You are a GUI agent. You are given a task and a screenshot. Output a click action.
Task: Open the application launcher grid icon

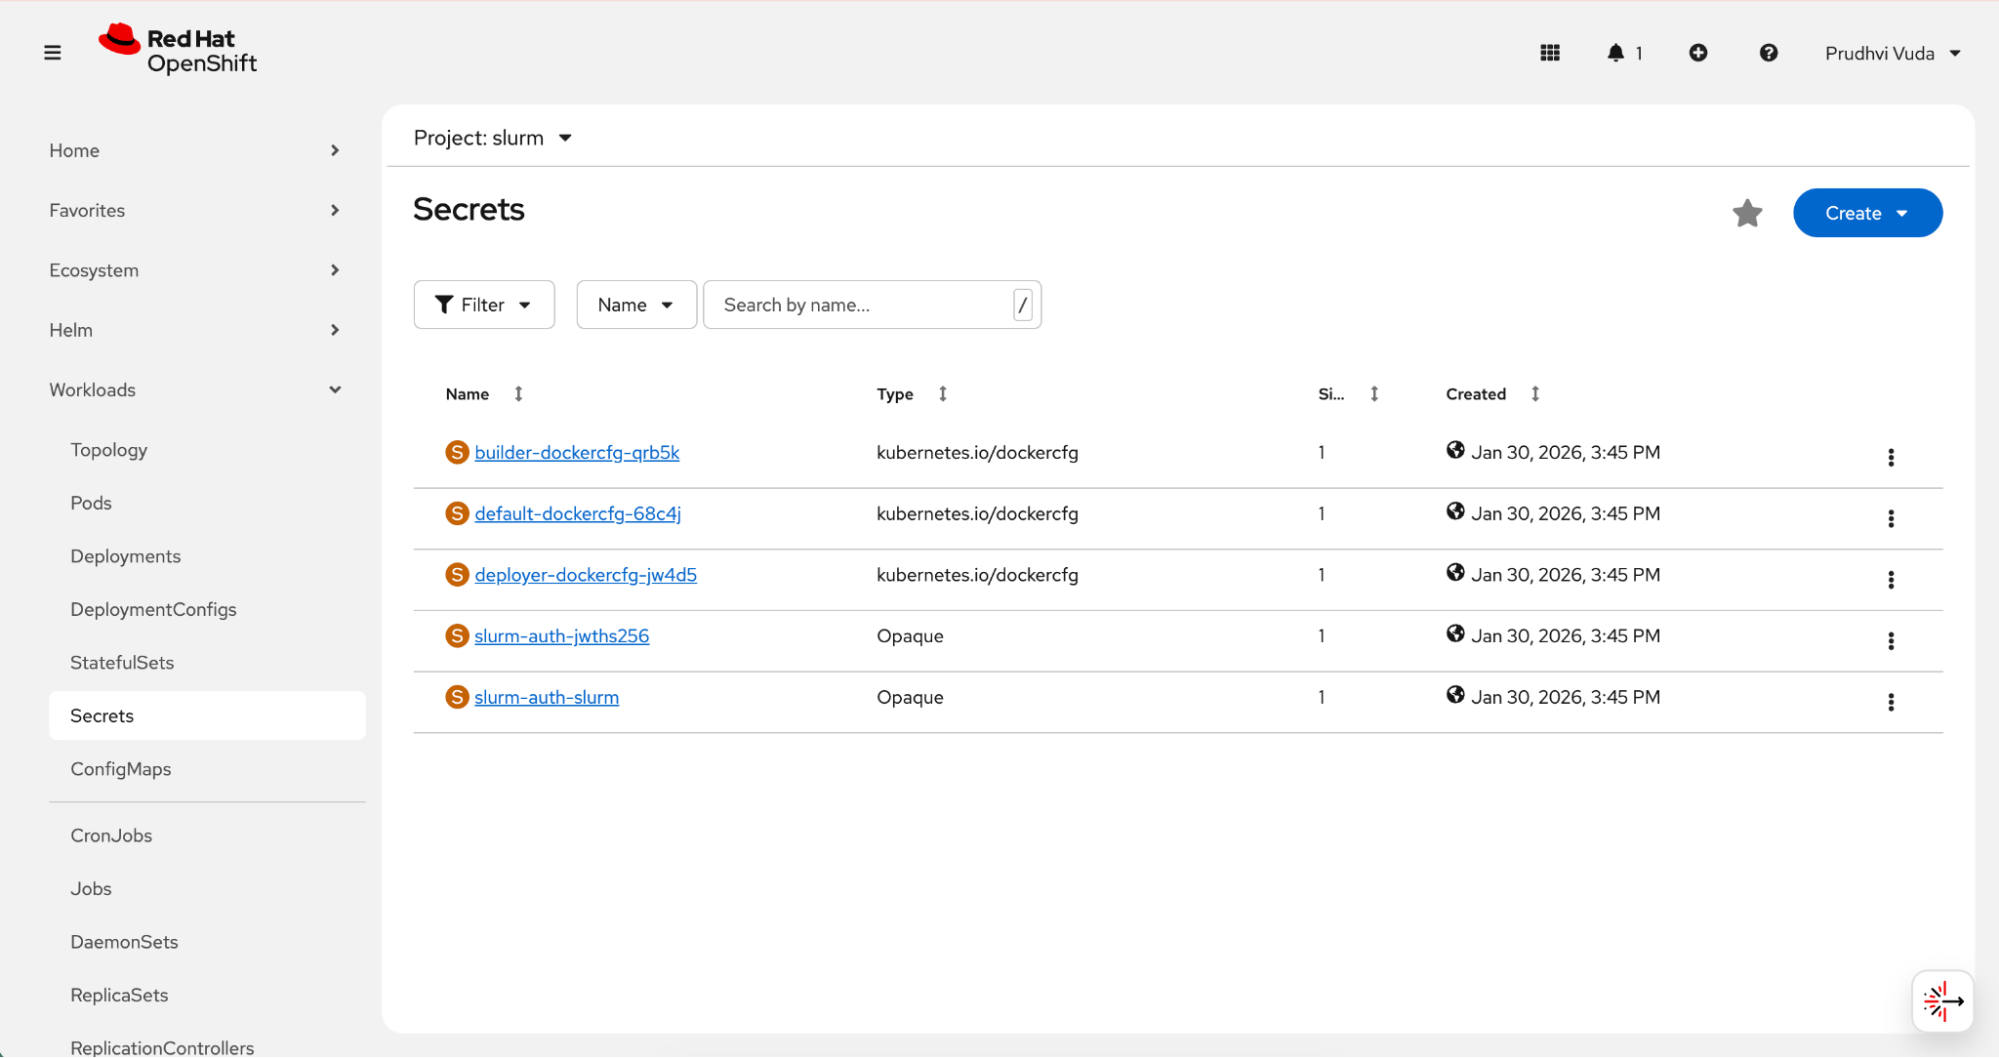[1550, 53]
